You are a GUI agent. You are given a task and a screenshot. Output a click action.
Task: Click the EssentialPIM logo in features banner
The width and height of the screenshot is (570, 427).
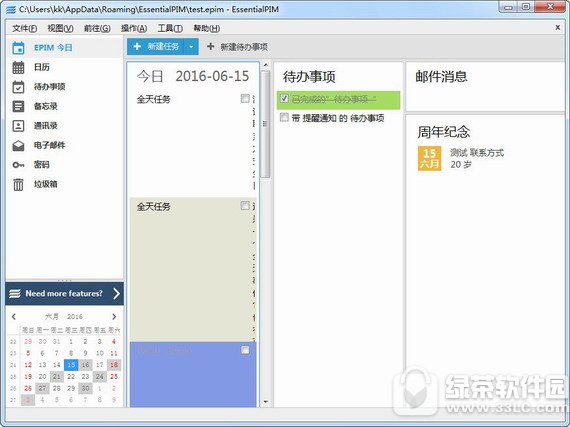pyautogui.click(x=15, y=294)
